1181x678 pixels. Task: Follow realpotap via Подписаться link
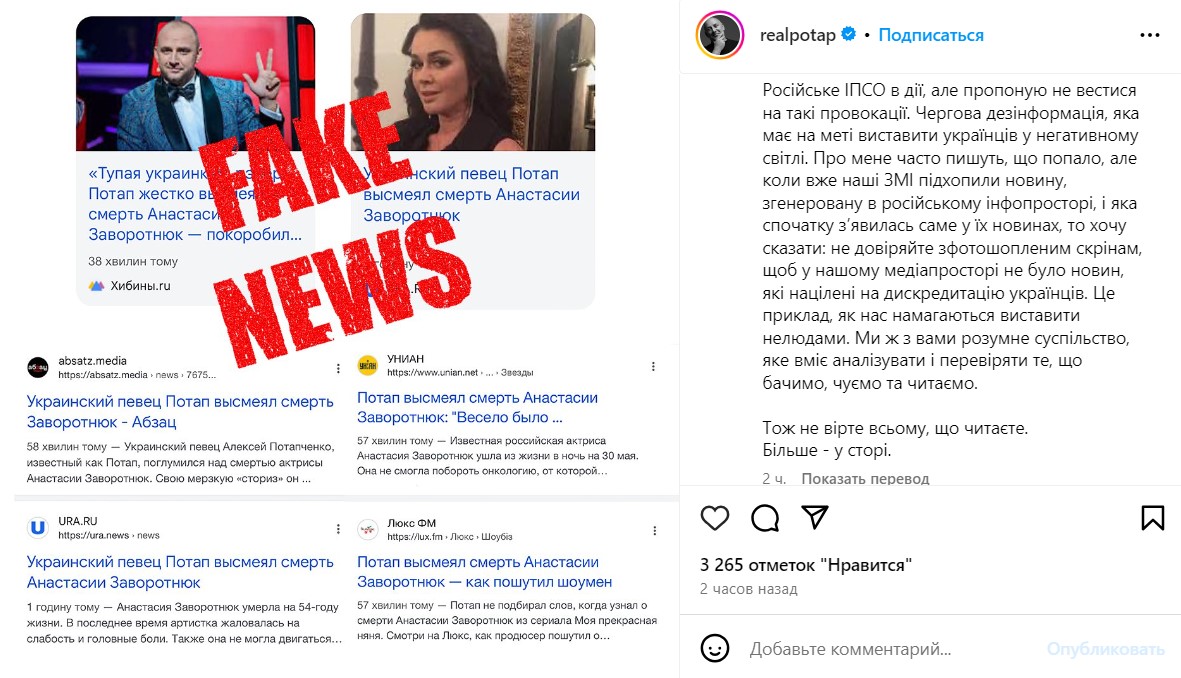tap(931, 35)
